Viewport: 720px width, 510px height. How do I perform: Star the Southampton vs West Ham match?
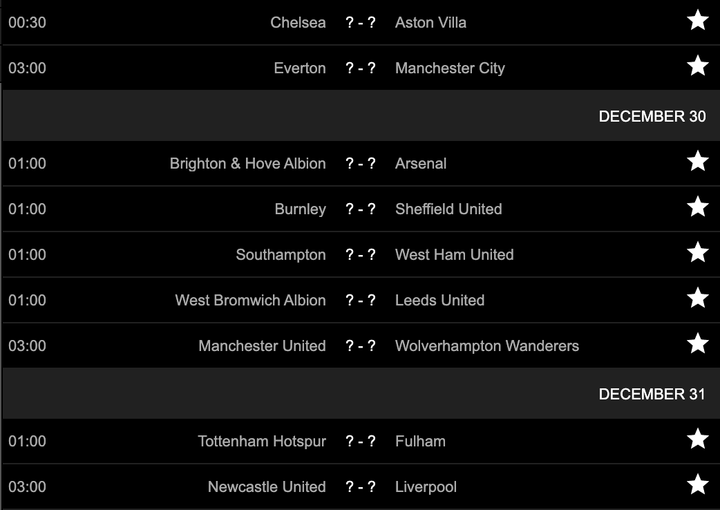pos(697,254)
